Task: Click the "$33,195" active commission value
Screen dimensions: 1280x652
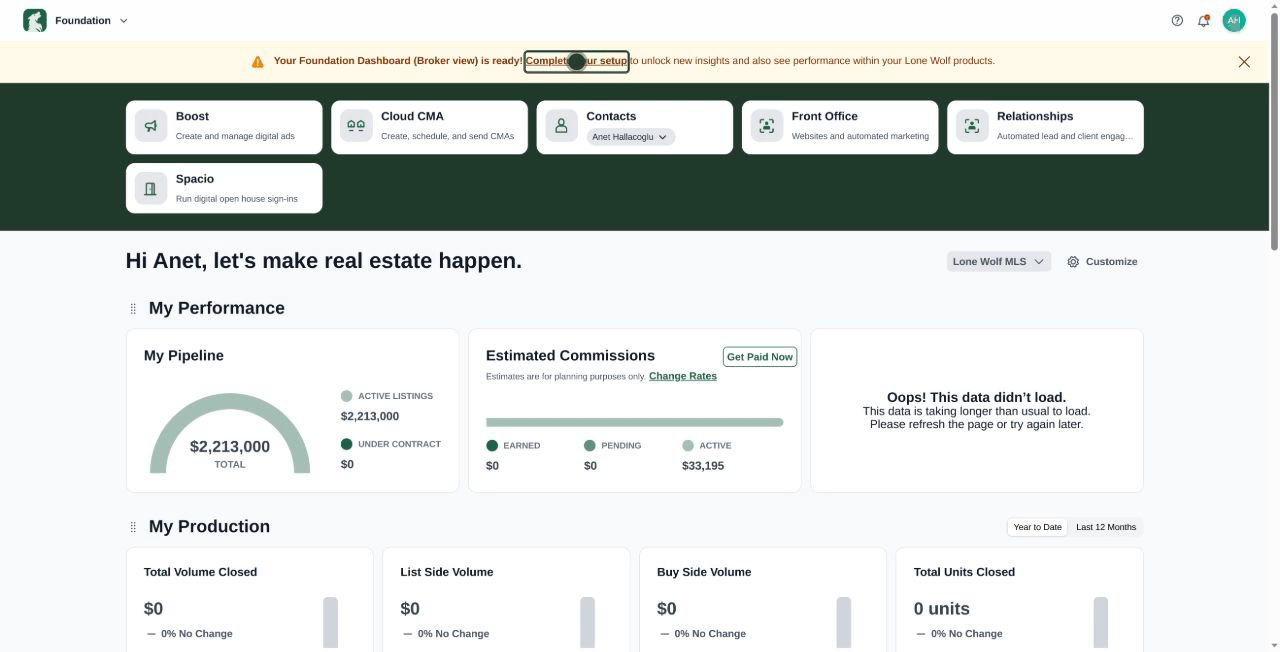Action: pos(703,466)
